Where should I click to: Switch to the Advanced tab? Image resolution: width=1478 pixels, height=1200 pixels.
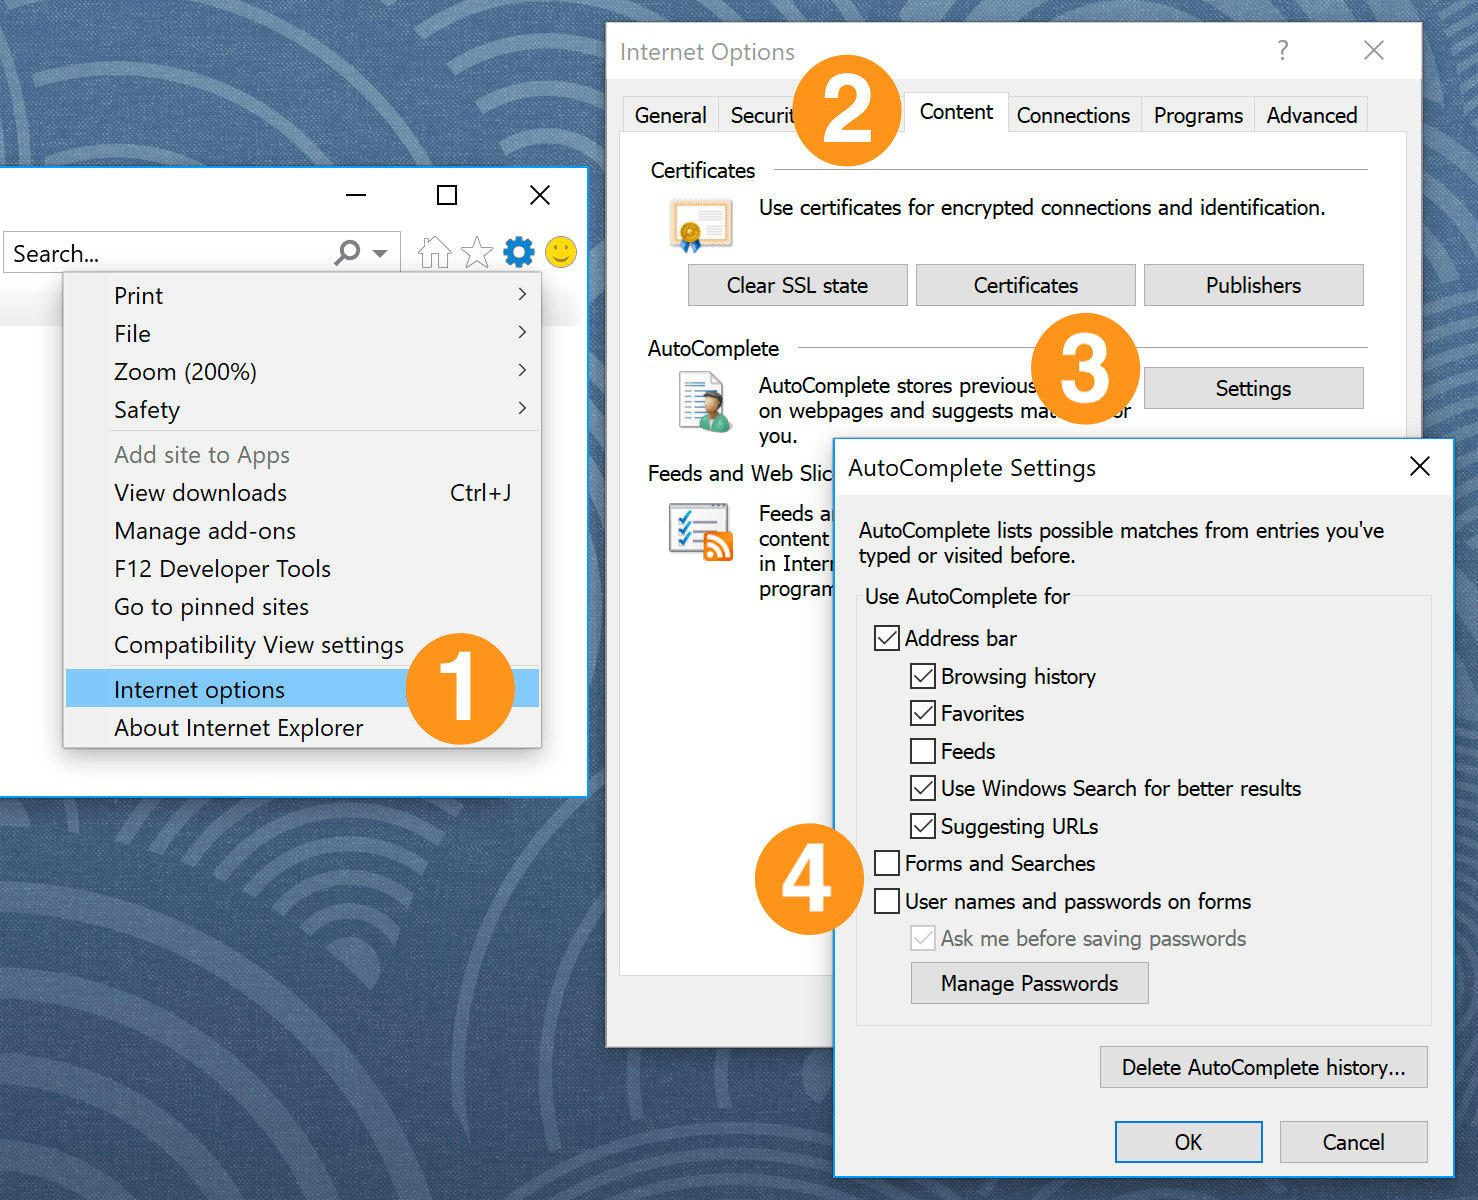point(1312,115)
